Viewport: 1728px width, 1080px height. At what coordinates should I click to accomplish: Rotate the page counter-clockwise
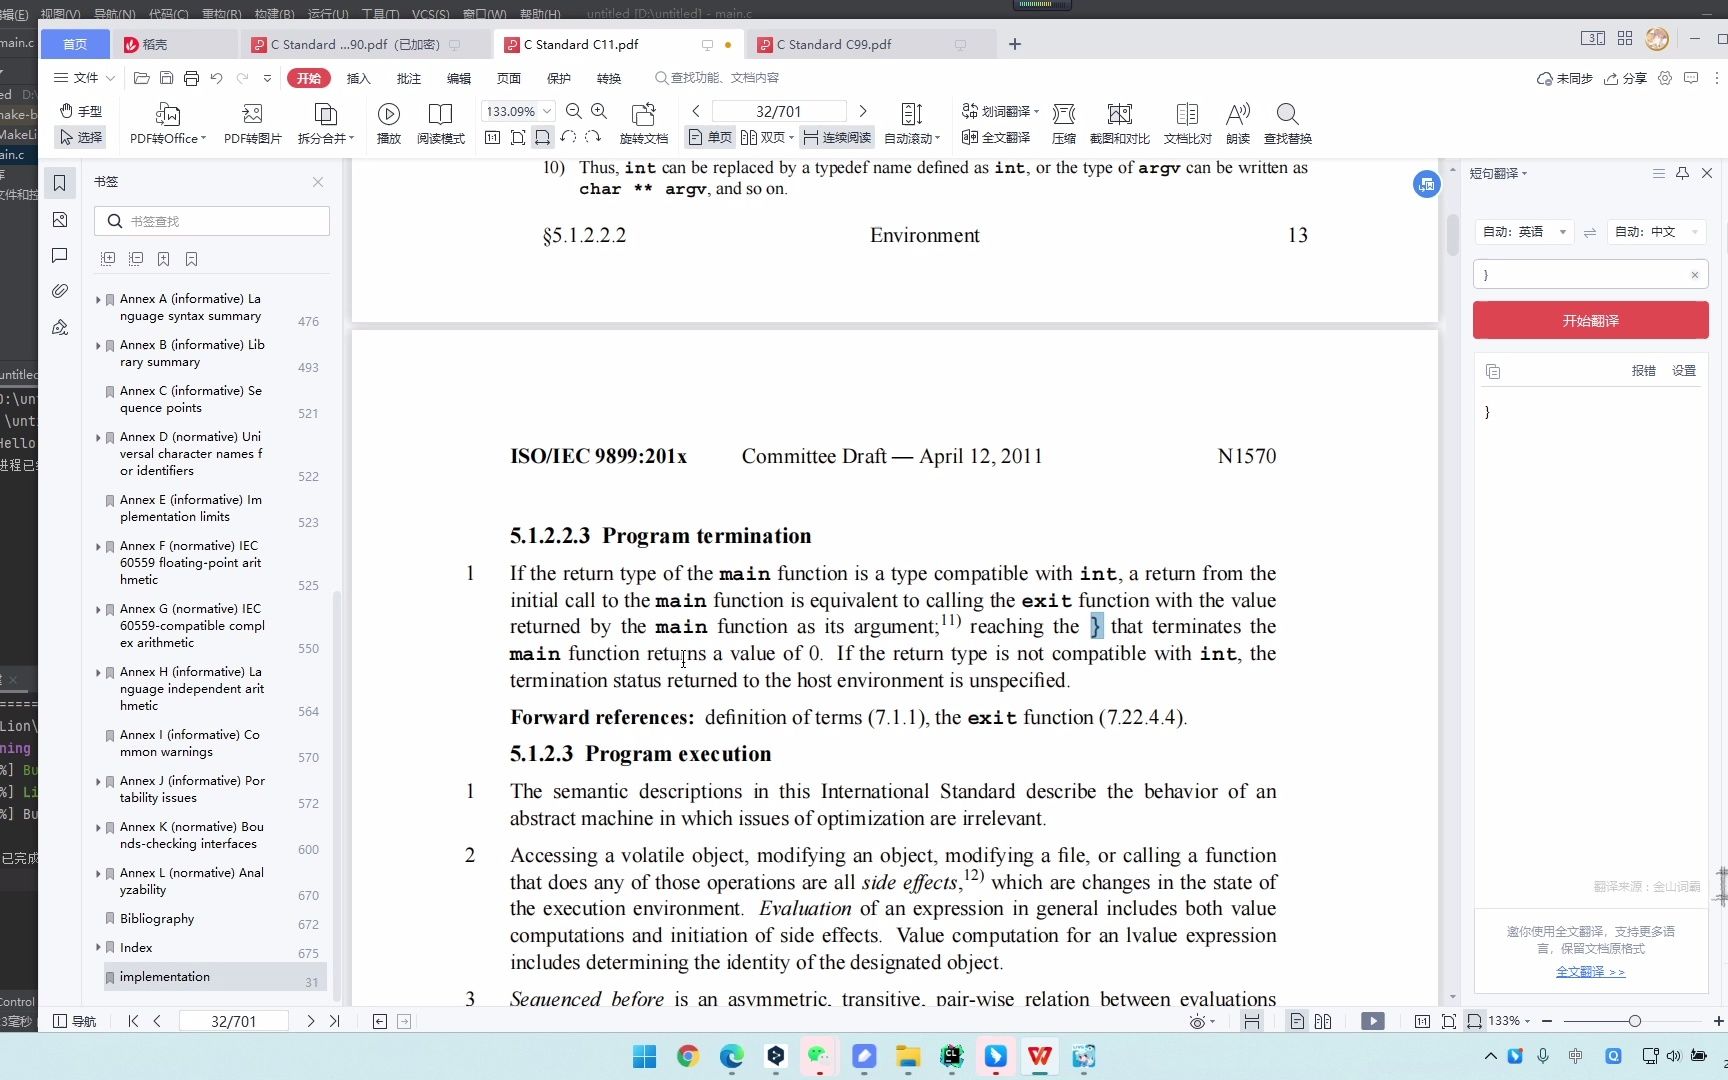point(568,137)
